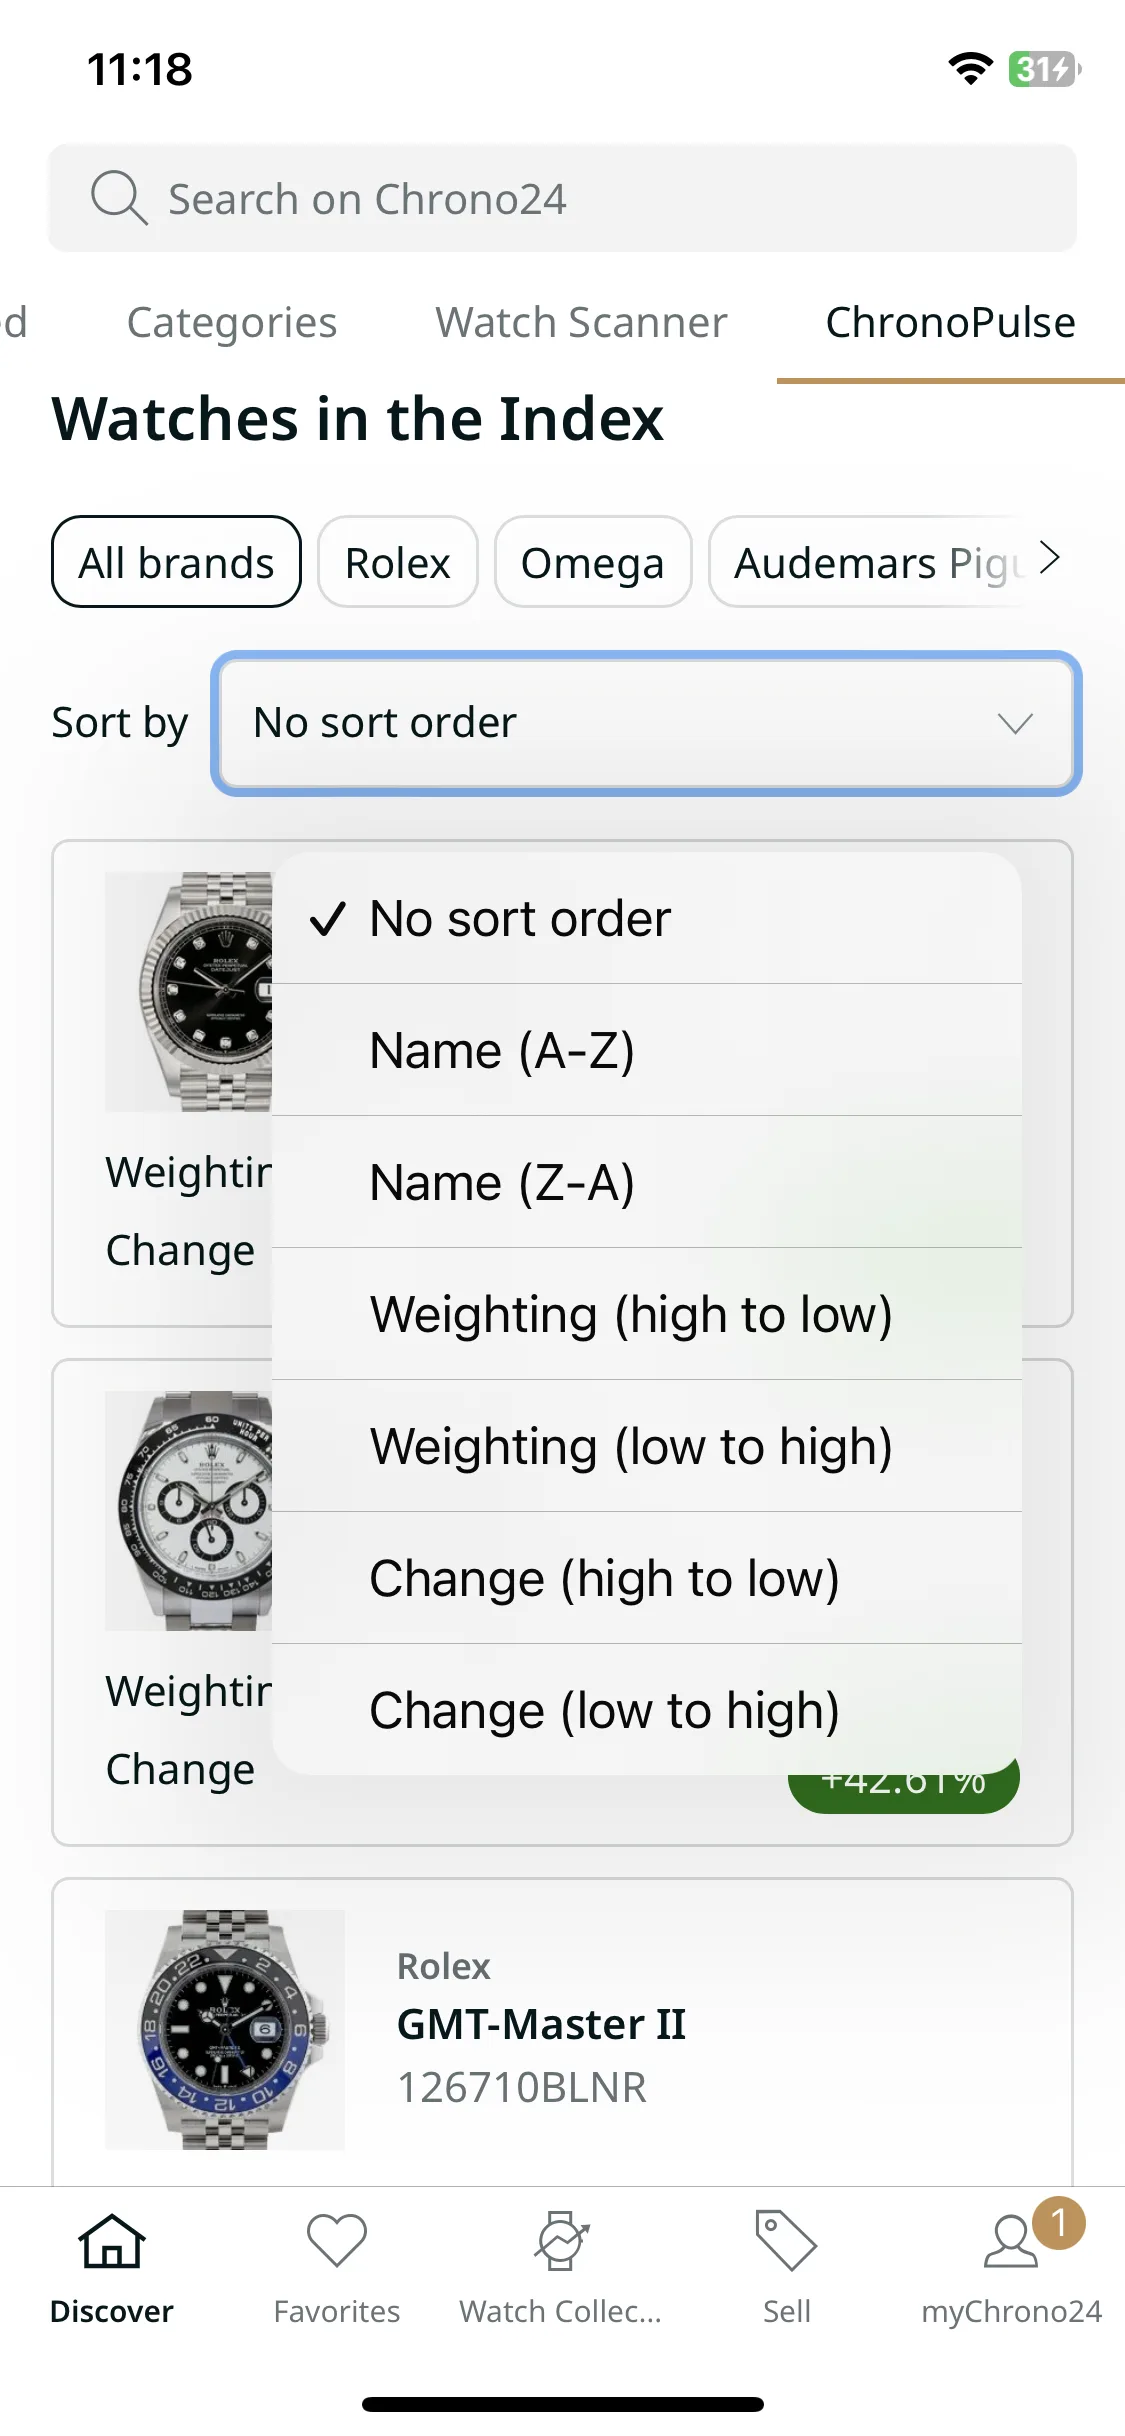Tap the notification badge on myChrono24
This screenshot has width=1125, height=2436.
coord(1059,2223)
